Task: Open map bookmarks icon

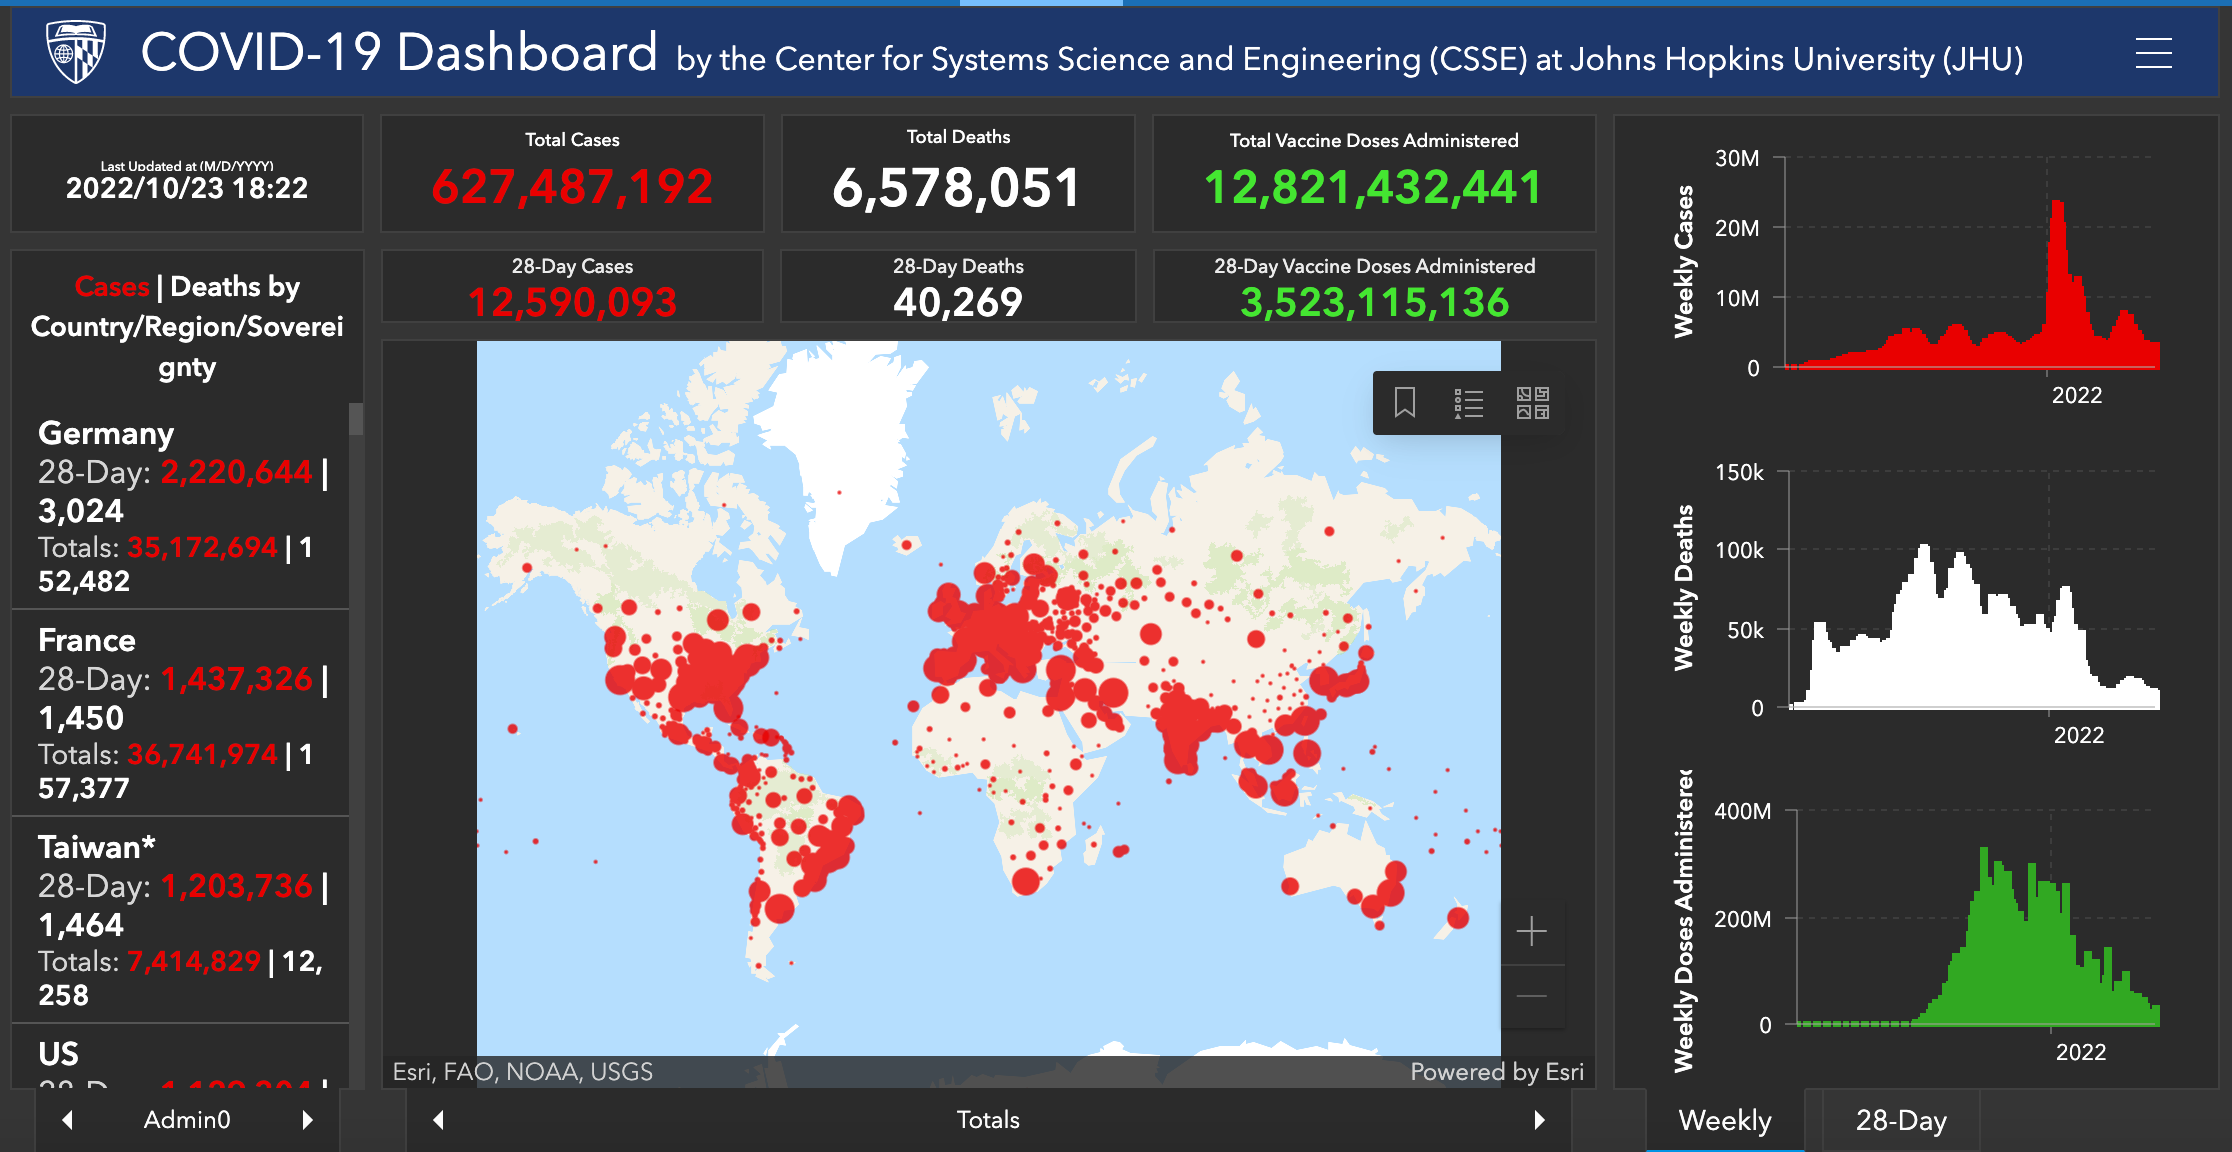Action: (1405, 403)
